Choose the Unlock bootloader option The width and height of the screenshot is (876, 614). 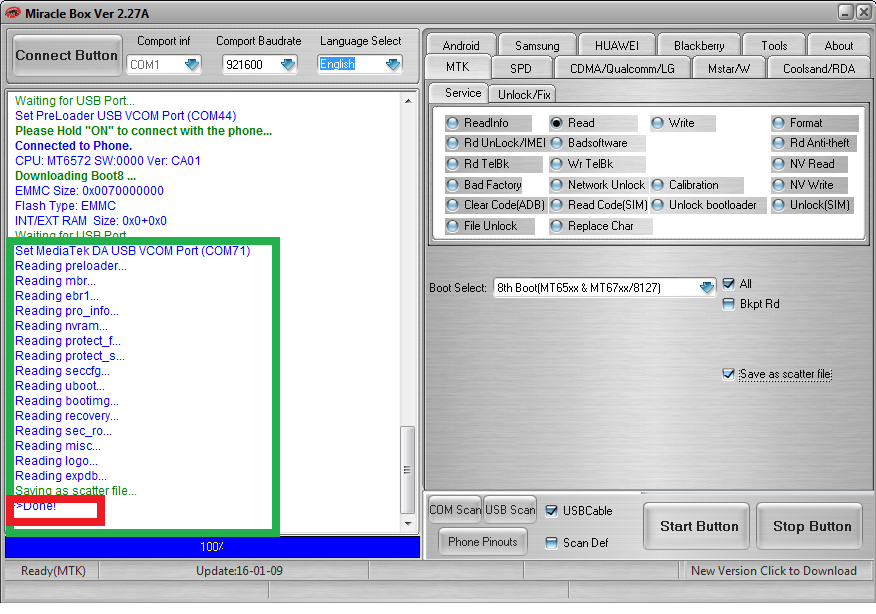708,205
